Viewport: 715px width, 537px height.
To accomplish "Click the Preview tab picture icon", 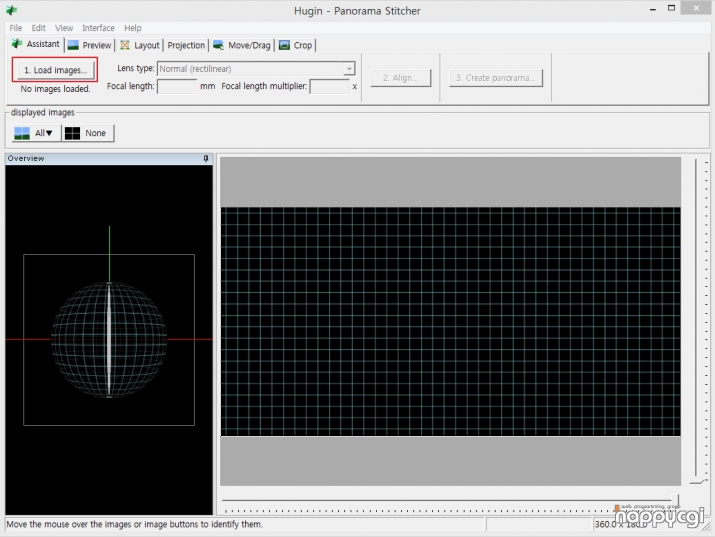I will point(73,45).
